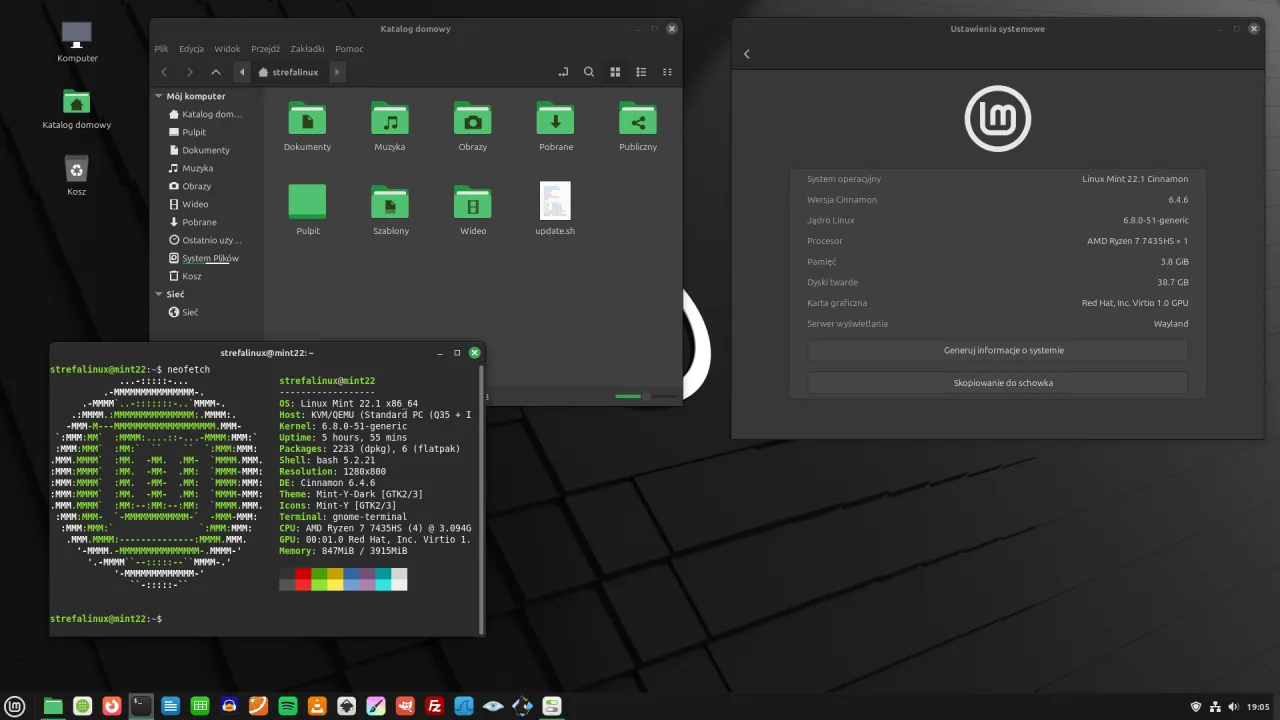1280x720 pixels.
Task: Collapse the Mój komputer section in sidebar
Action: pyautogui.click(x=158, y=96)
